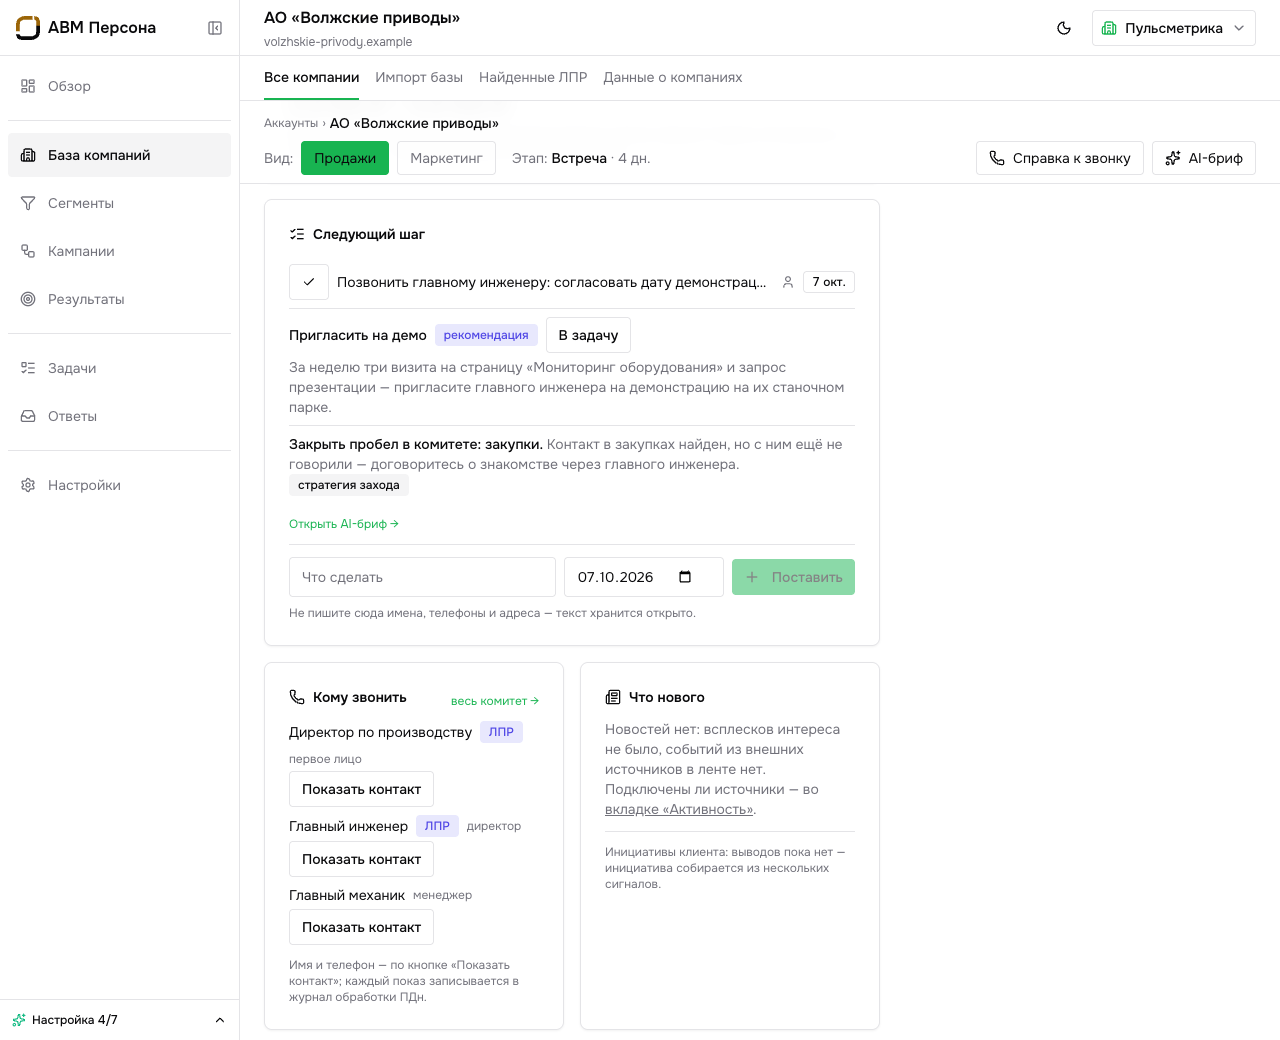Image resolution: width=1280 pixels, height=1040 pixels.
Task: Open the Найденные ЛПР tab
Action: coord(533,77)
